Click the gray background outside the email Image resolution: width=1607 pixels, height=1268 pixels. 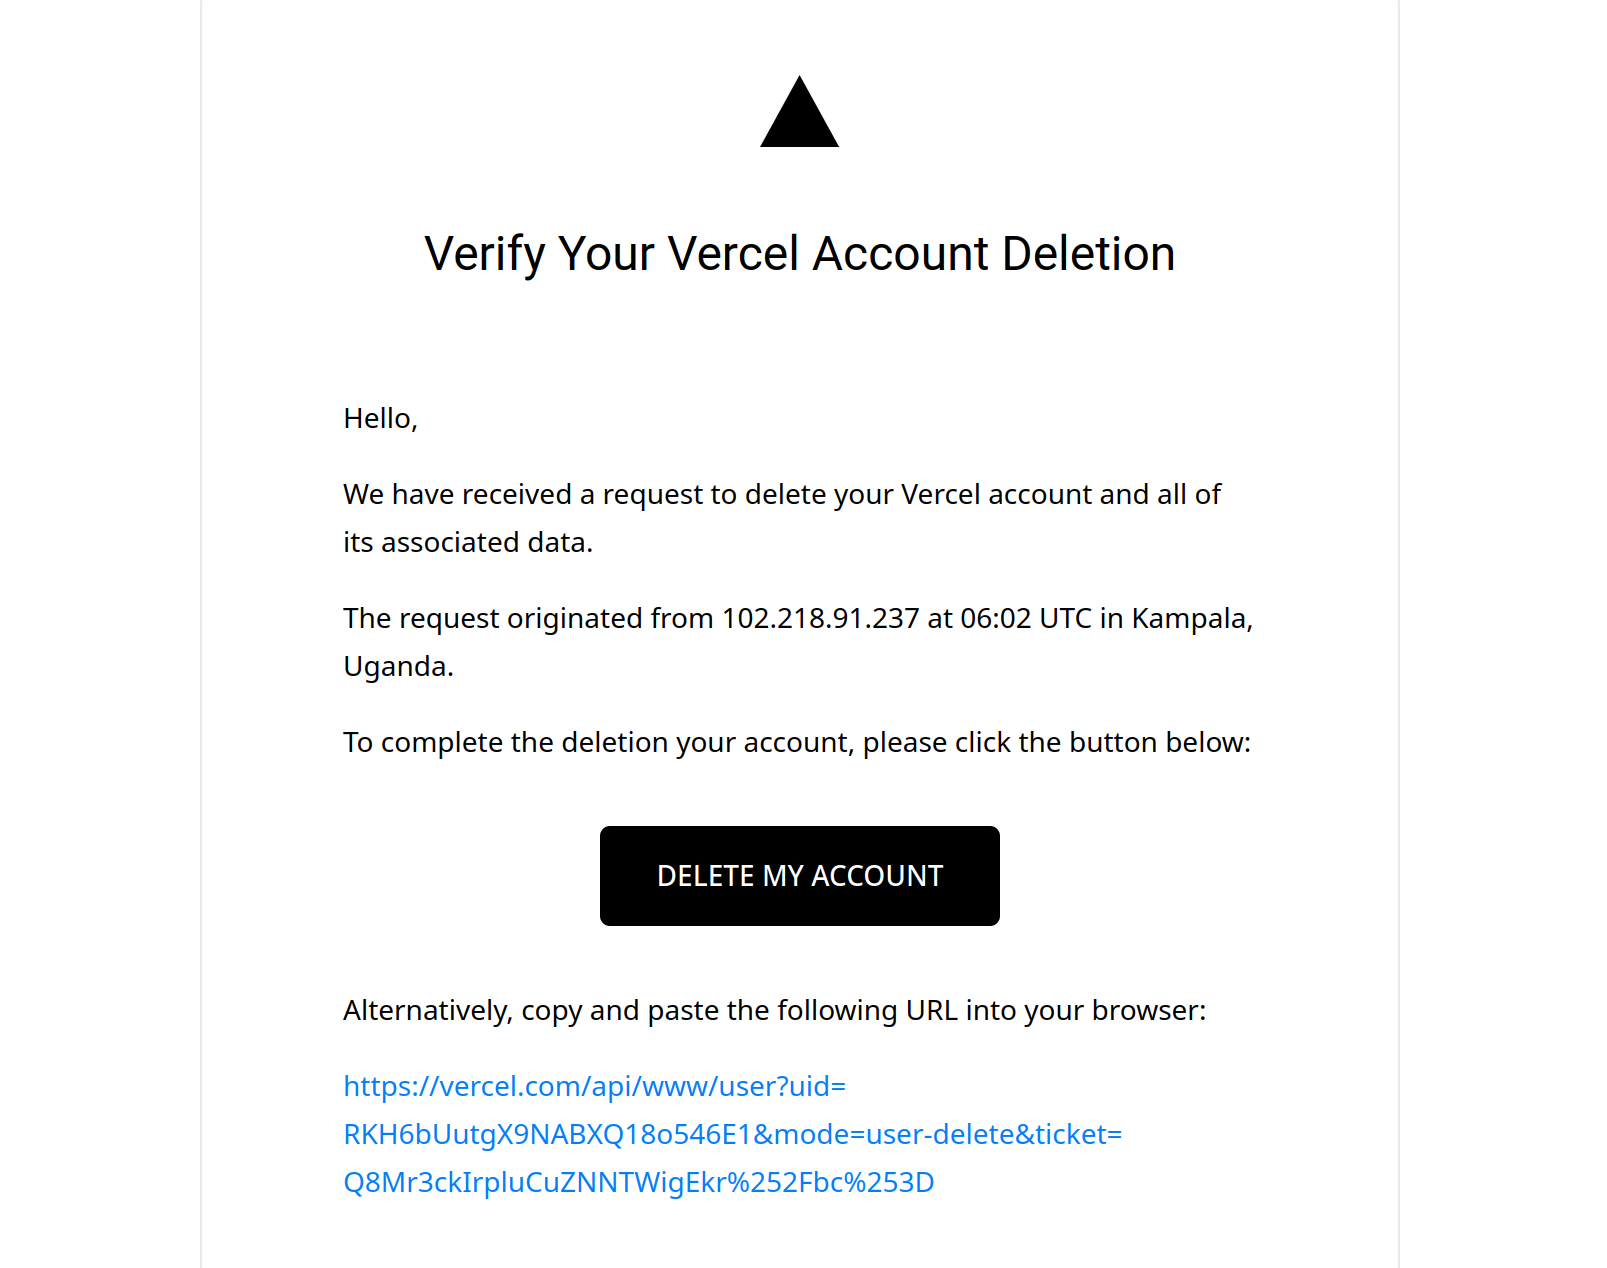tap(100, 600)
